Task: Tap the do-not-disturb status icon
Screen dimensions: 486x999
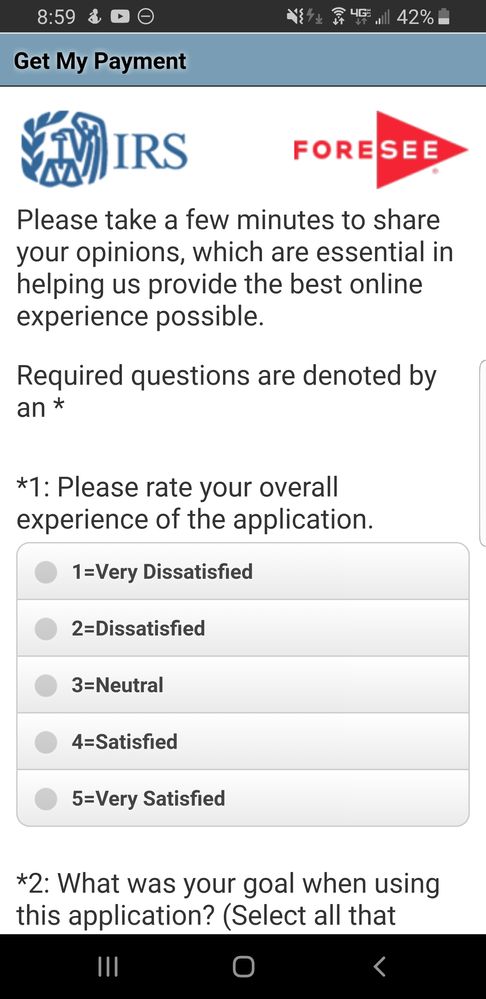Action: coord(146,17)
